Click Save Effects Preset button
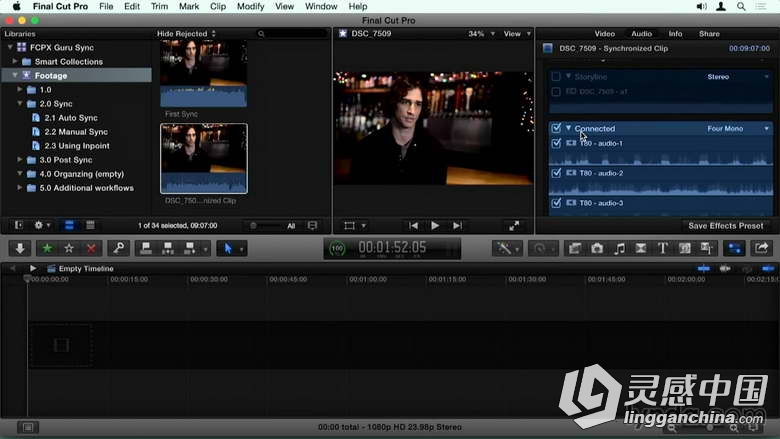 pyautogui.click(x=725, y=226)
